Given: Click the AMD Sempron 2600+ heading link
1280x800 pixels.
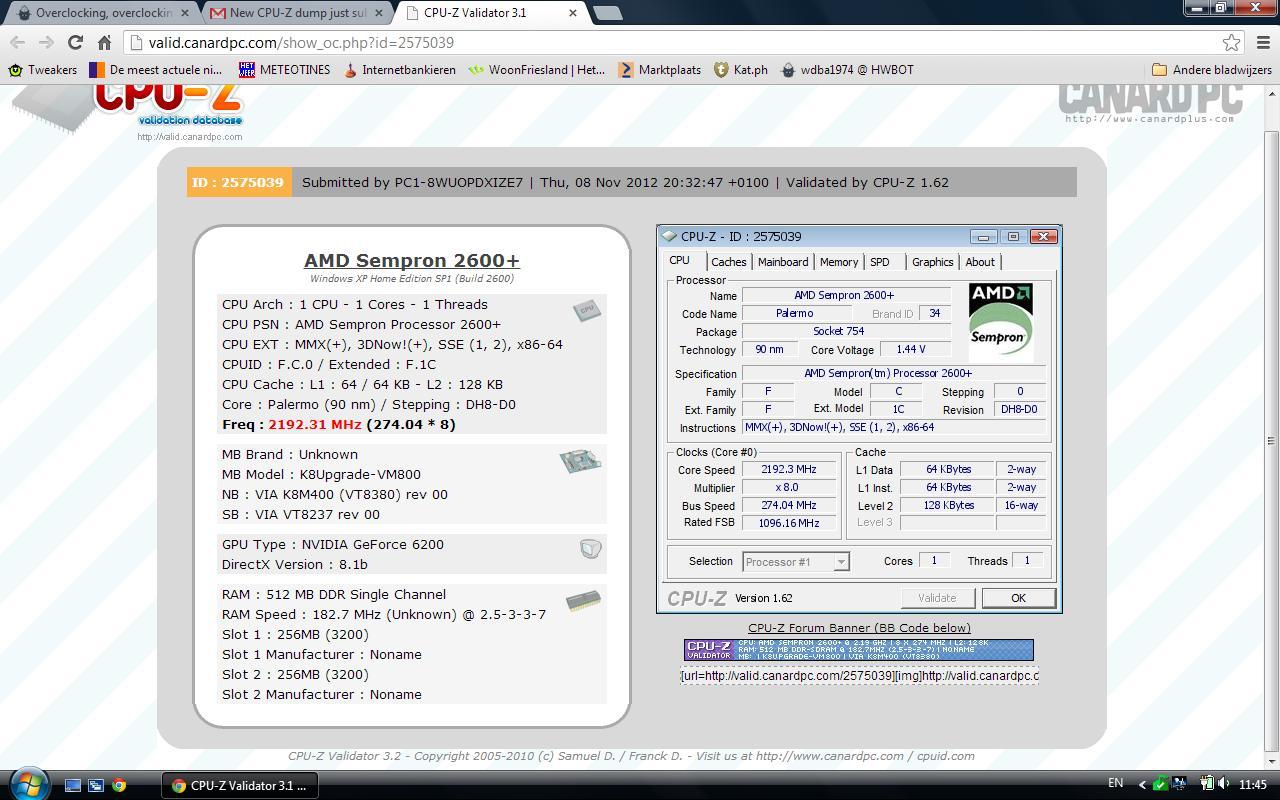Looking at the screenshot, I should (x=412, y=261).
